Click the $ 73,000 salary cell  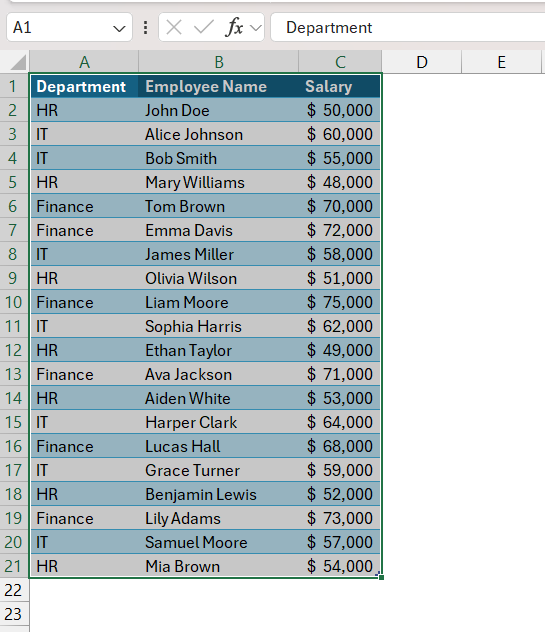tap(340, 518)
